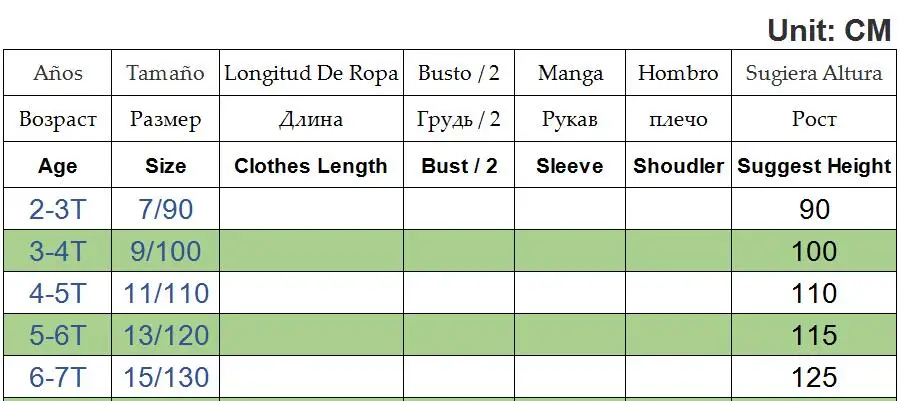Click the "Sugiera Altura" header cell
The width and height of the screenshot is (900, 401).
click(814, 73)
